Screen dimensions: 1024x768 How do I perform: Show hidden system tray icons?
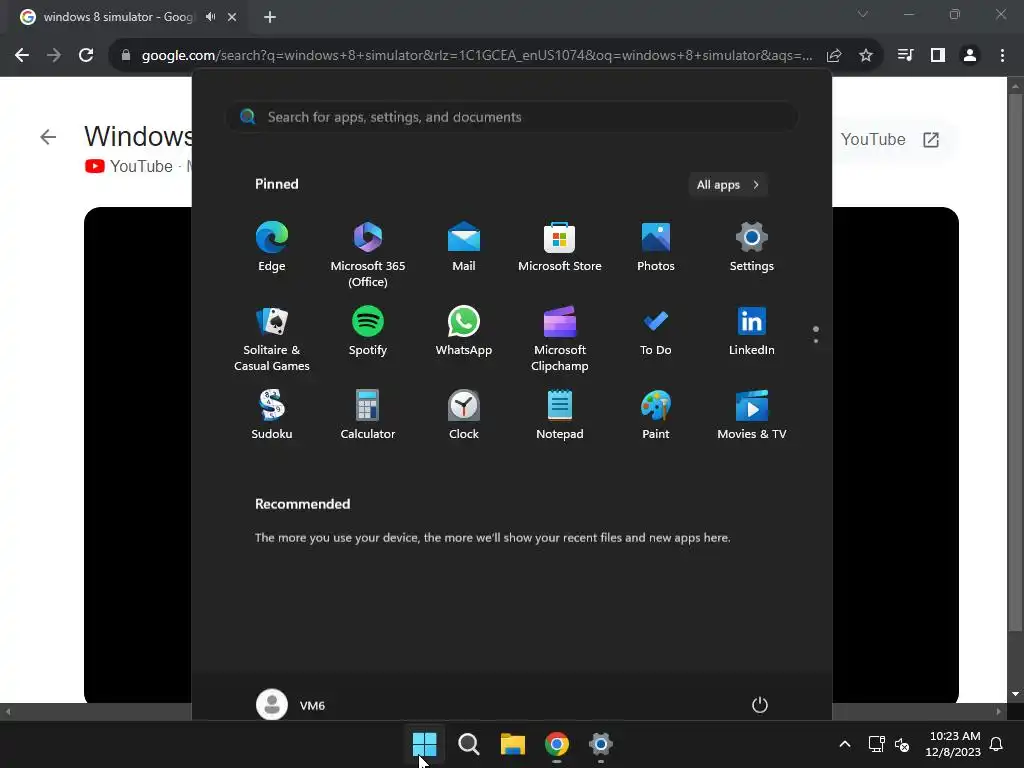(844, 744)
